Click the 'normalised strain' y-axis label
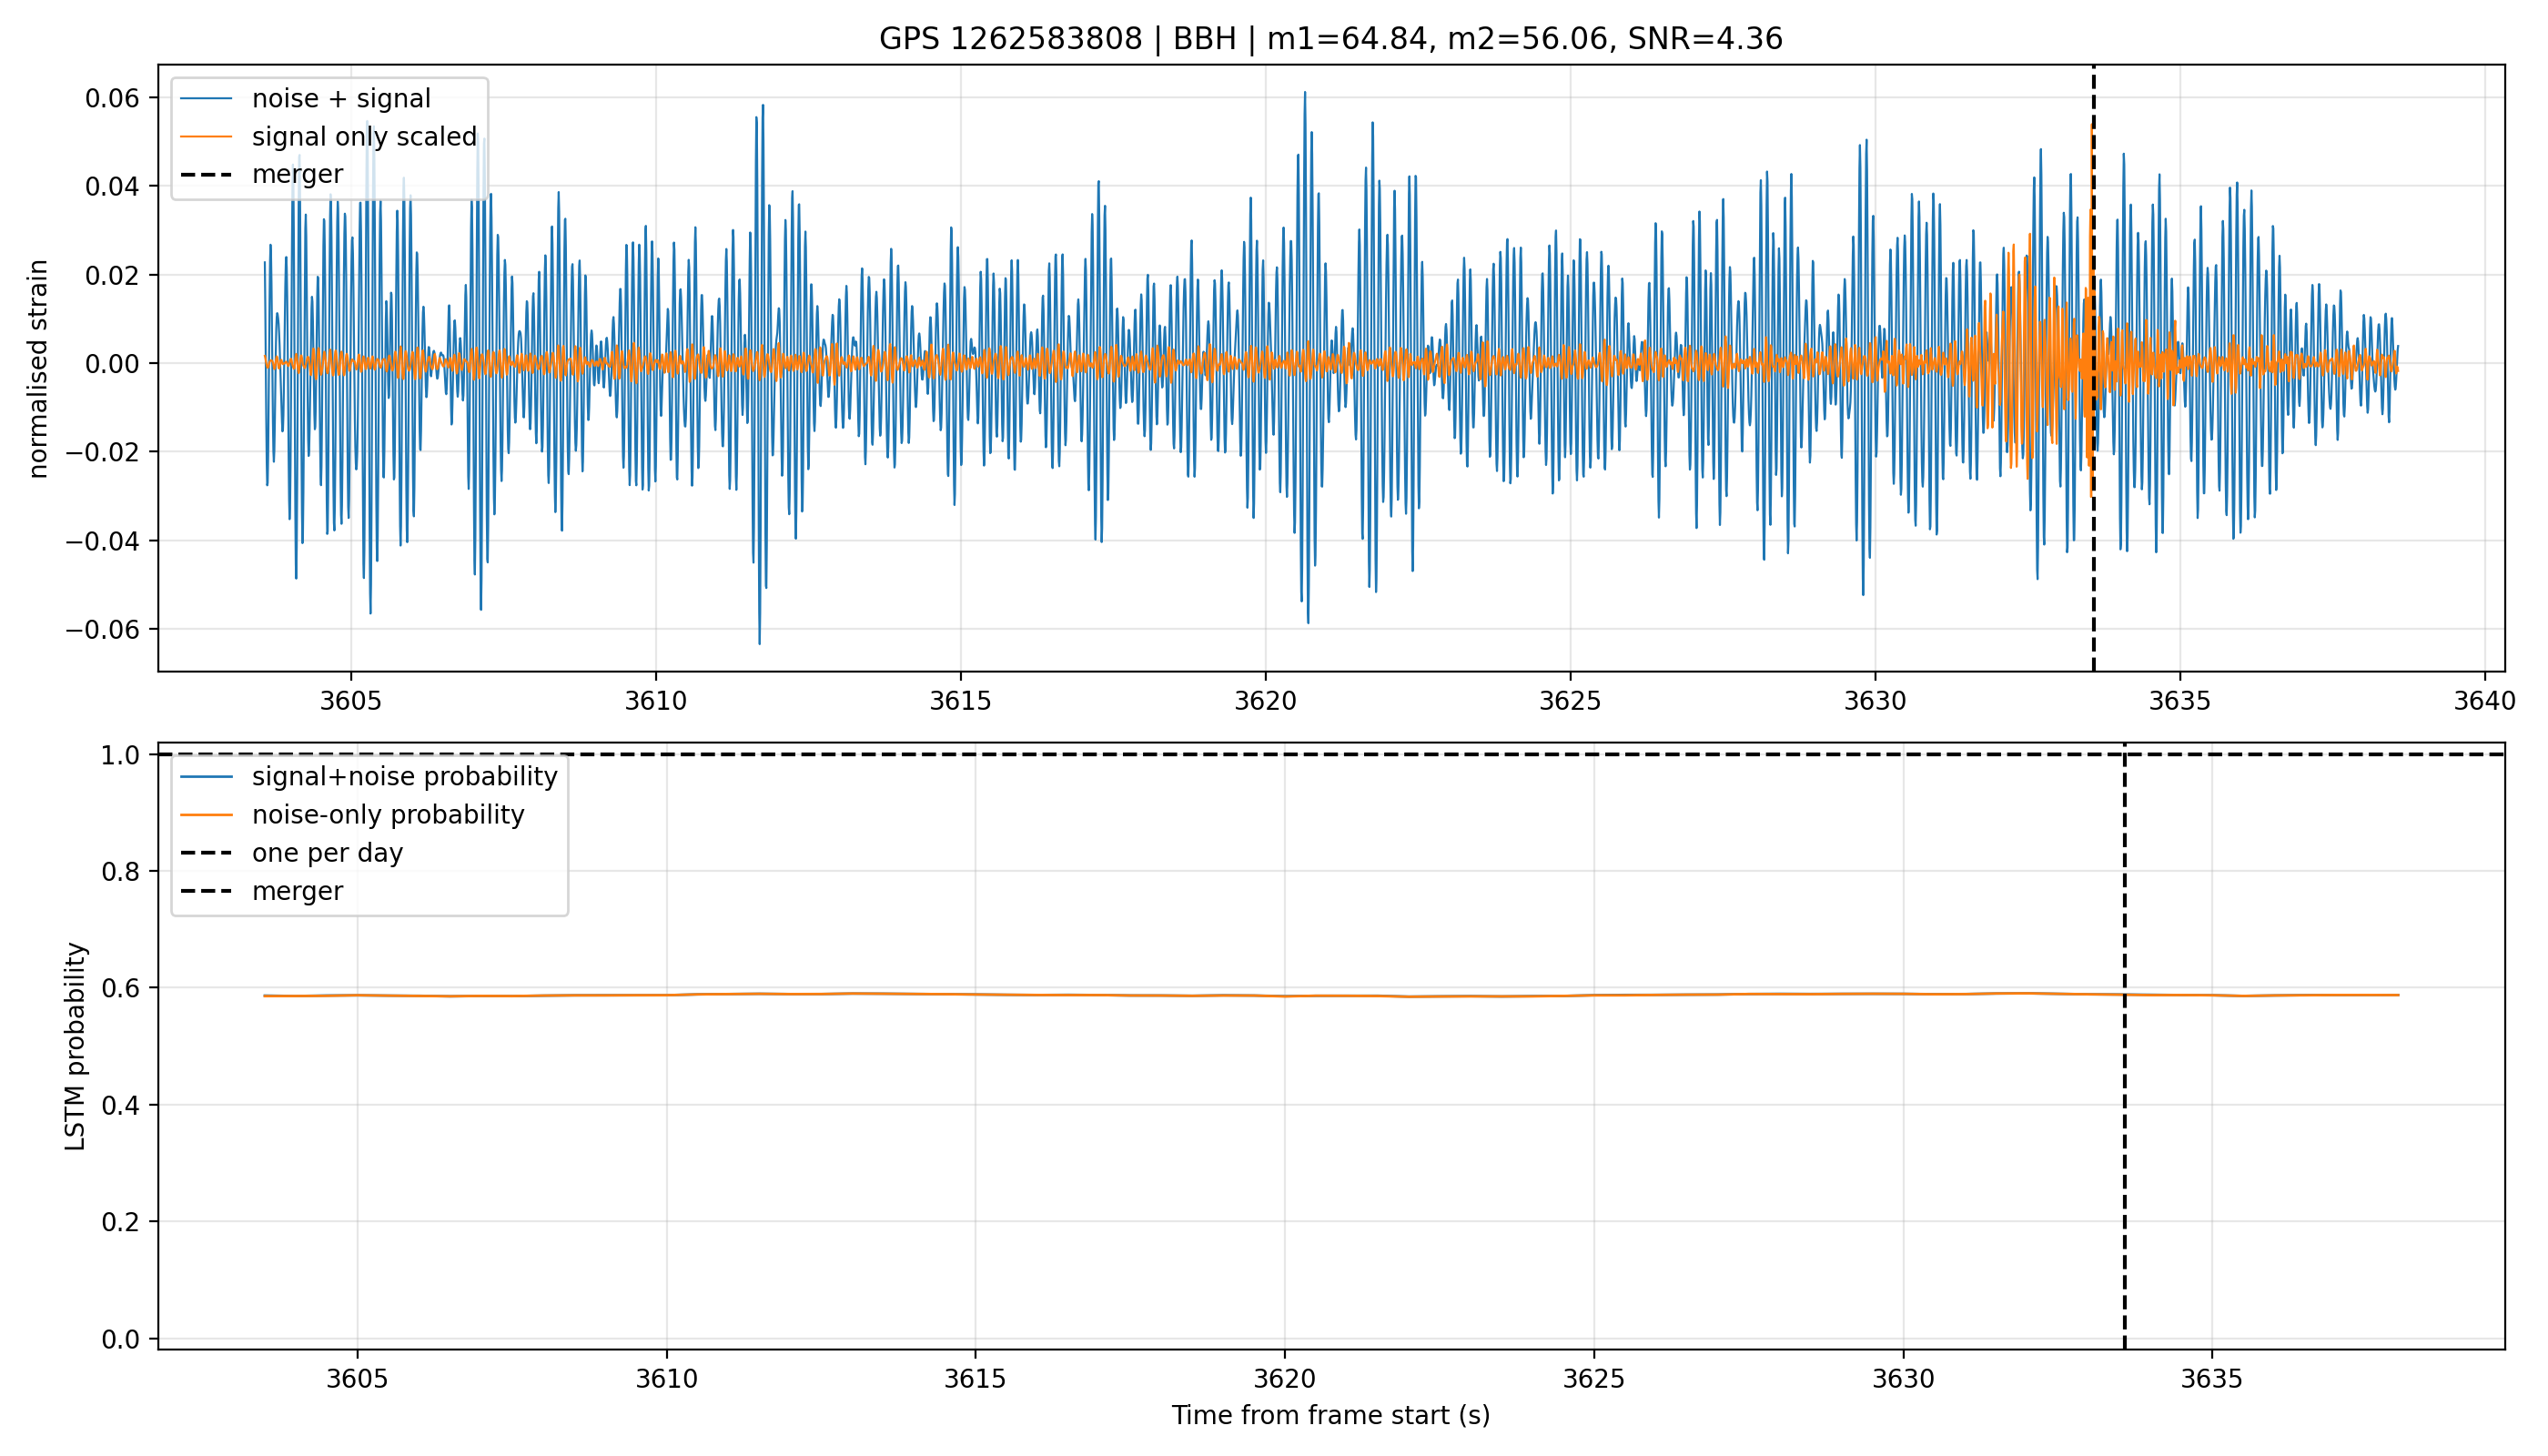The height and width of the screenshot is (1456, 2548). pos(38,369)
